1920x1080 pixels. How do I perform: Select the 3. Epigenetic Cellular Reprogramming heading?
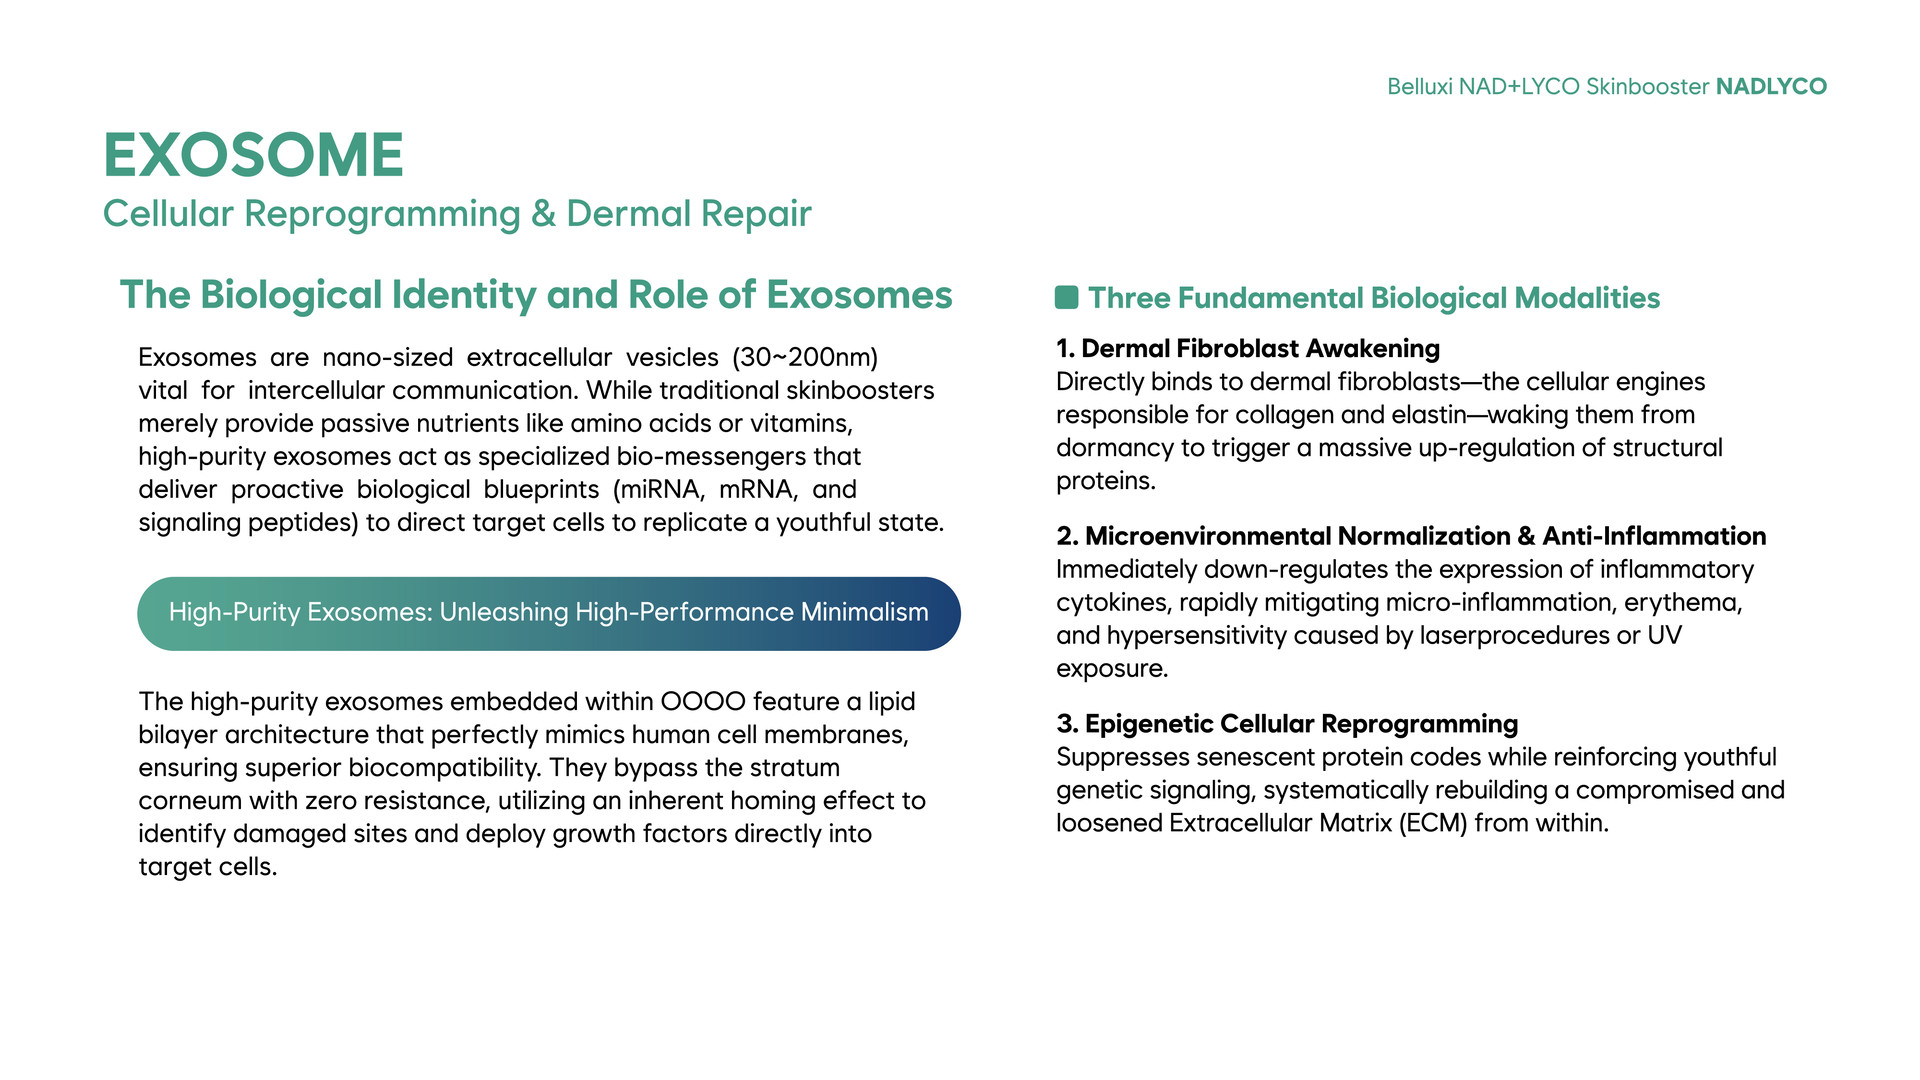coord(1287,724)
